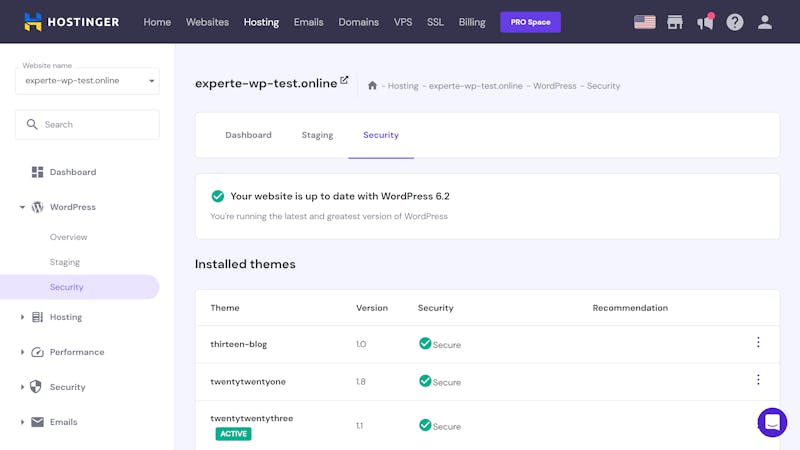Open the store marketplace icon

pos(675,22)
